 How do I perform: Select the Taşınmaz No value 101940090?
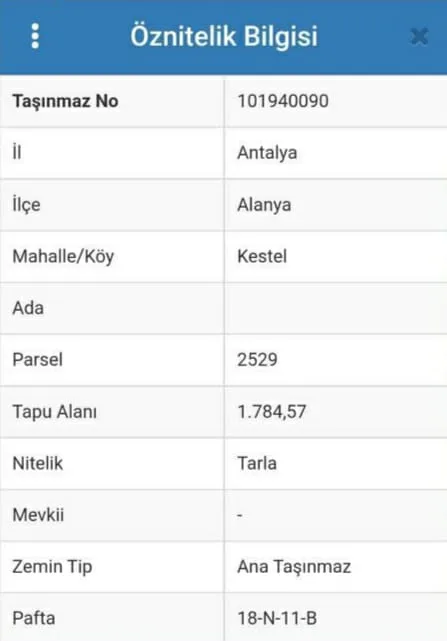[x=283, y=101]
